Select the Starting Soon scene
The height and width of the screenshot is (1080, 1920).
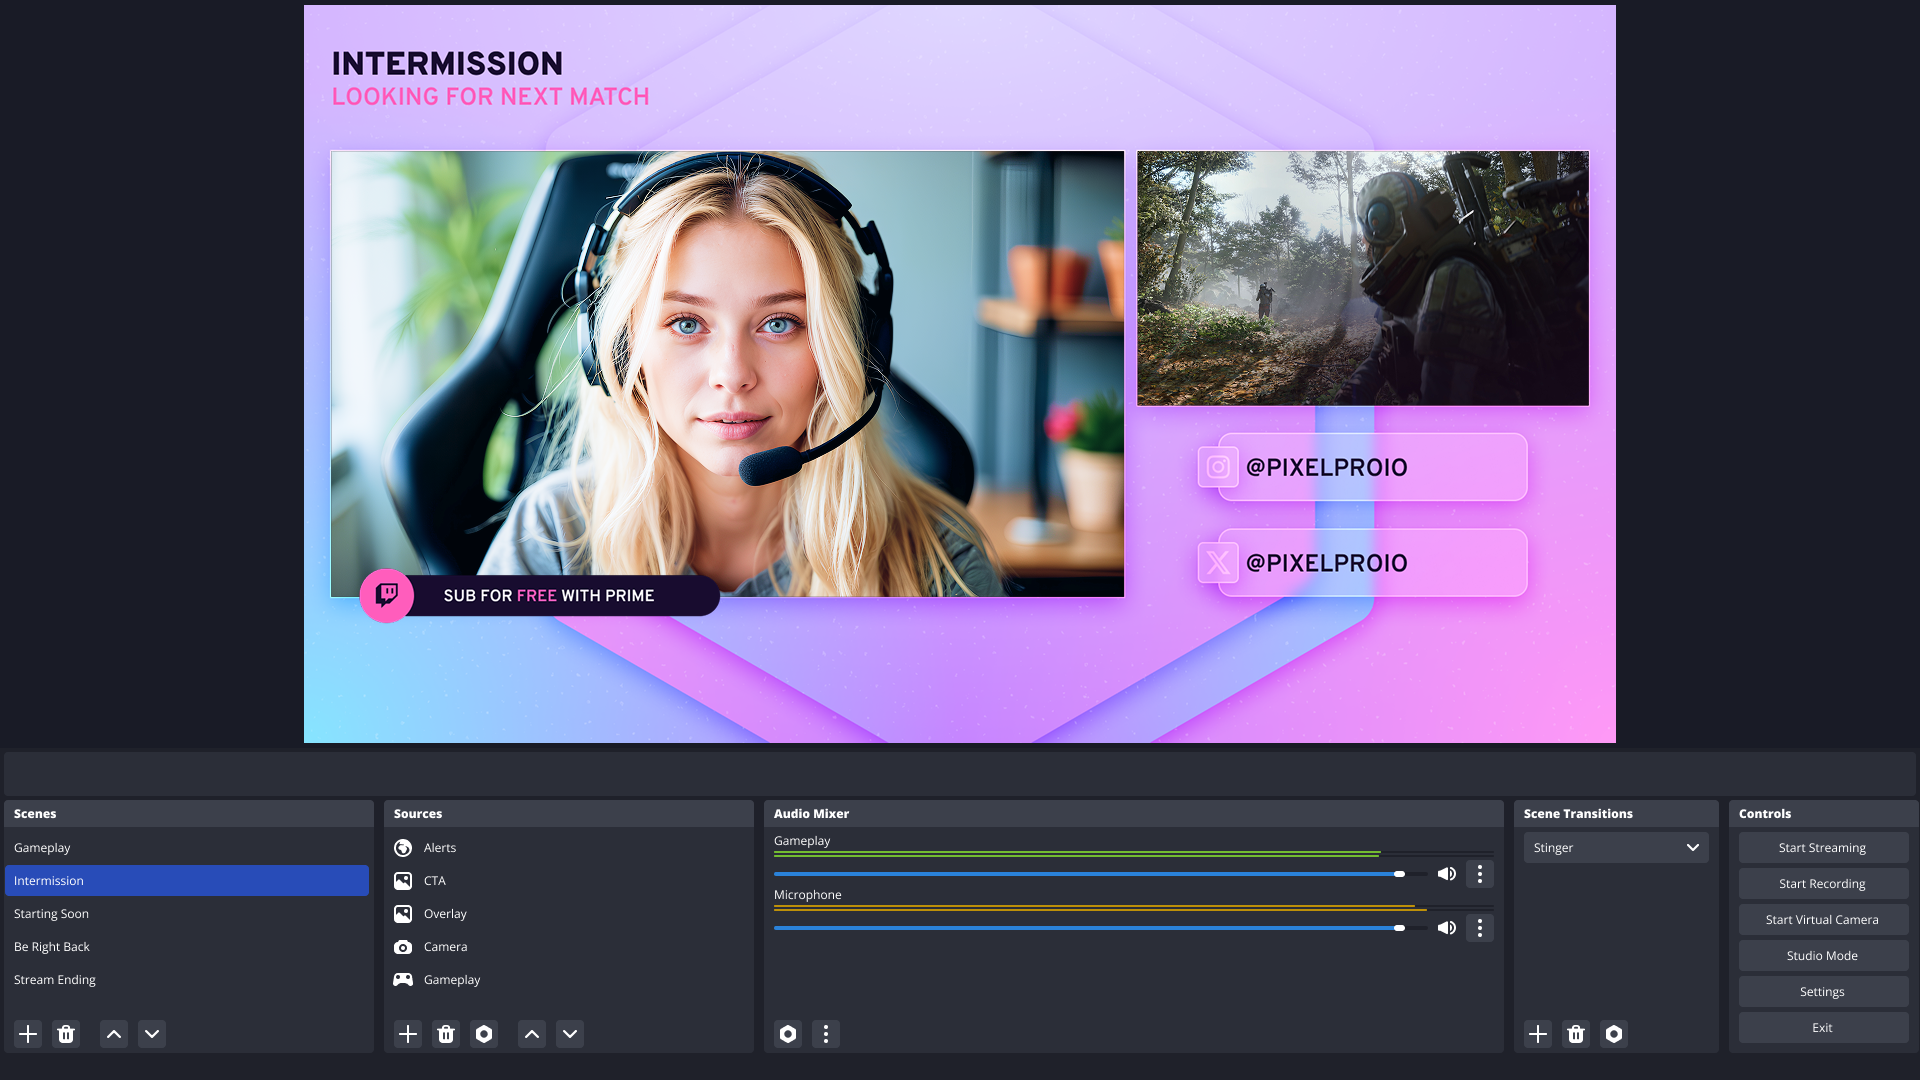[52, 914]
